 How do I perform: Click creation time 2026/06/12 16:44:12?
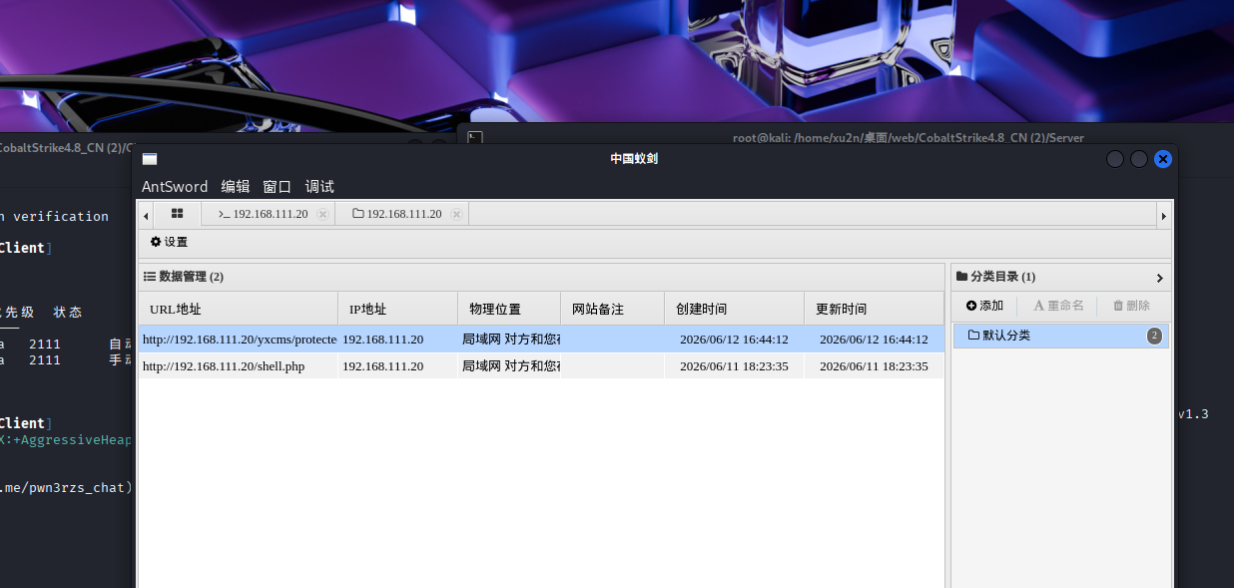(x=734, y=339)
